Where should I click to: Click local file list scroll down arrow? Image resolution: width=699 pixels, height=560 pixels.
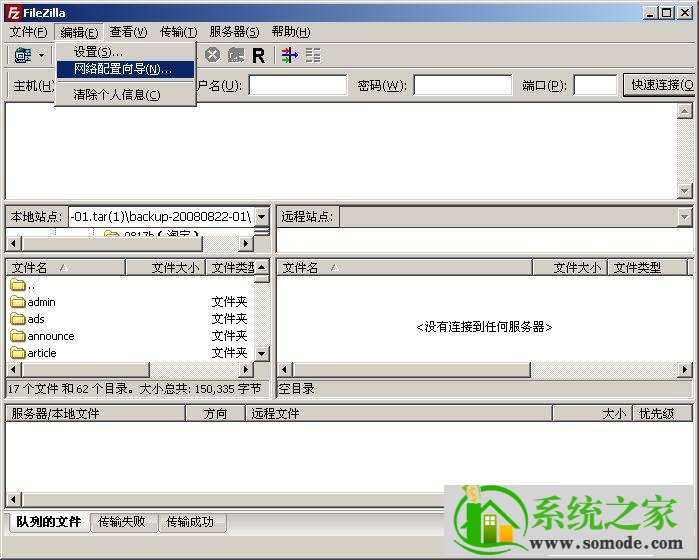pos(262,354)
